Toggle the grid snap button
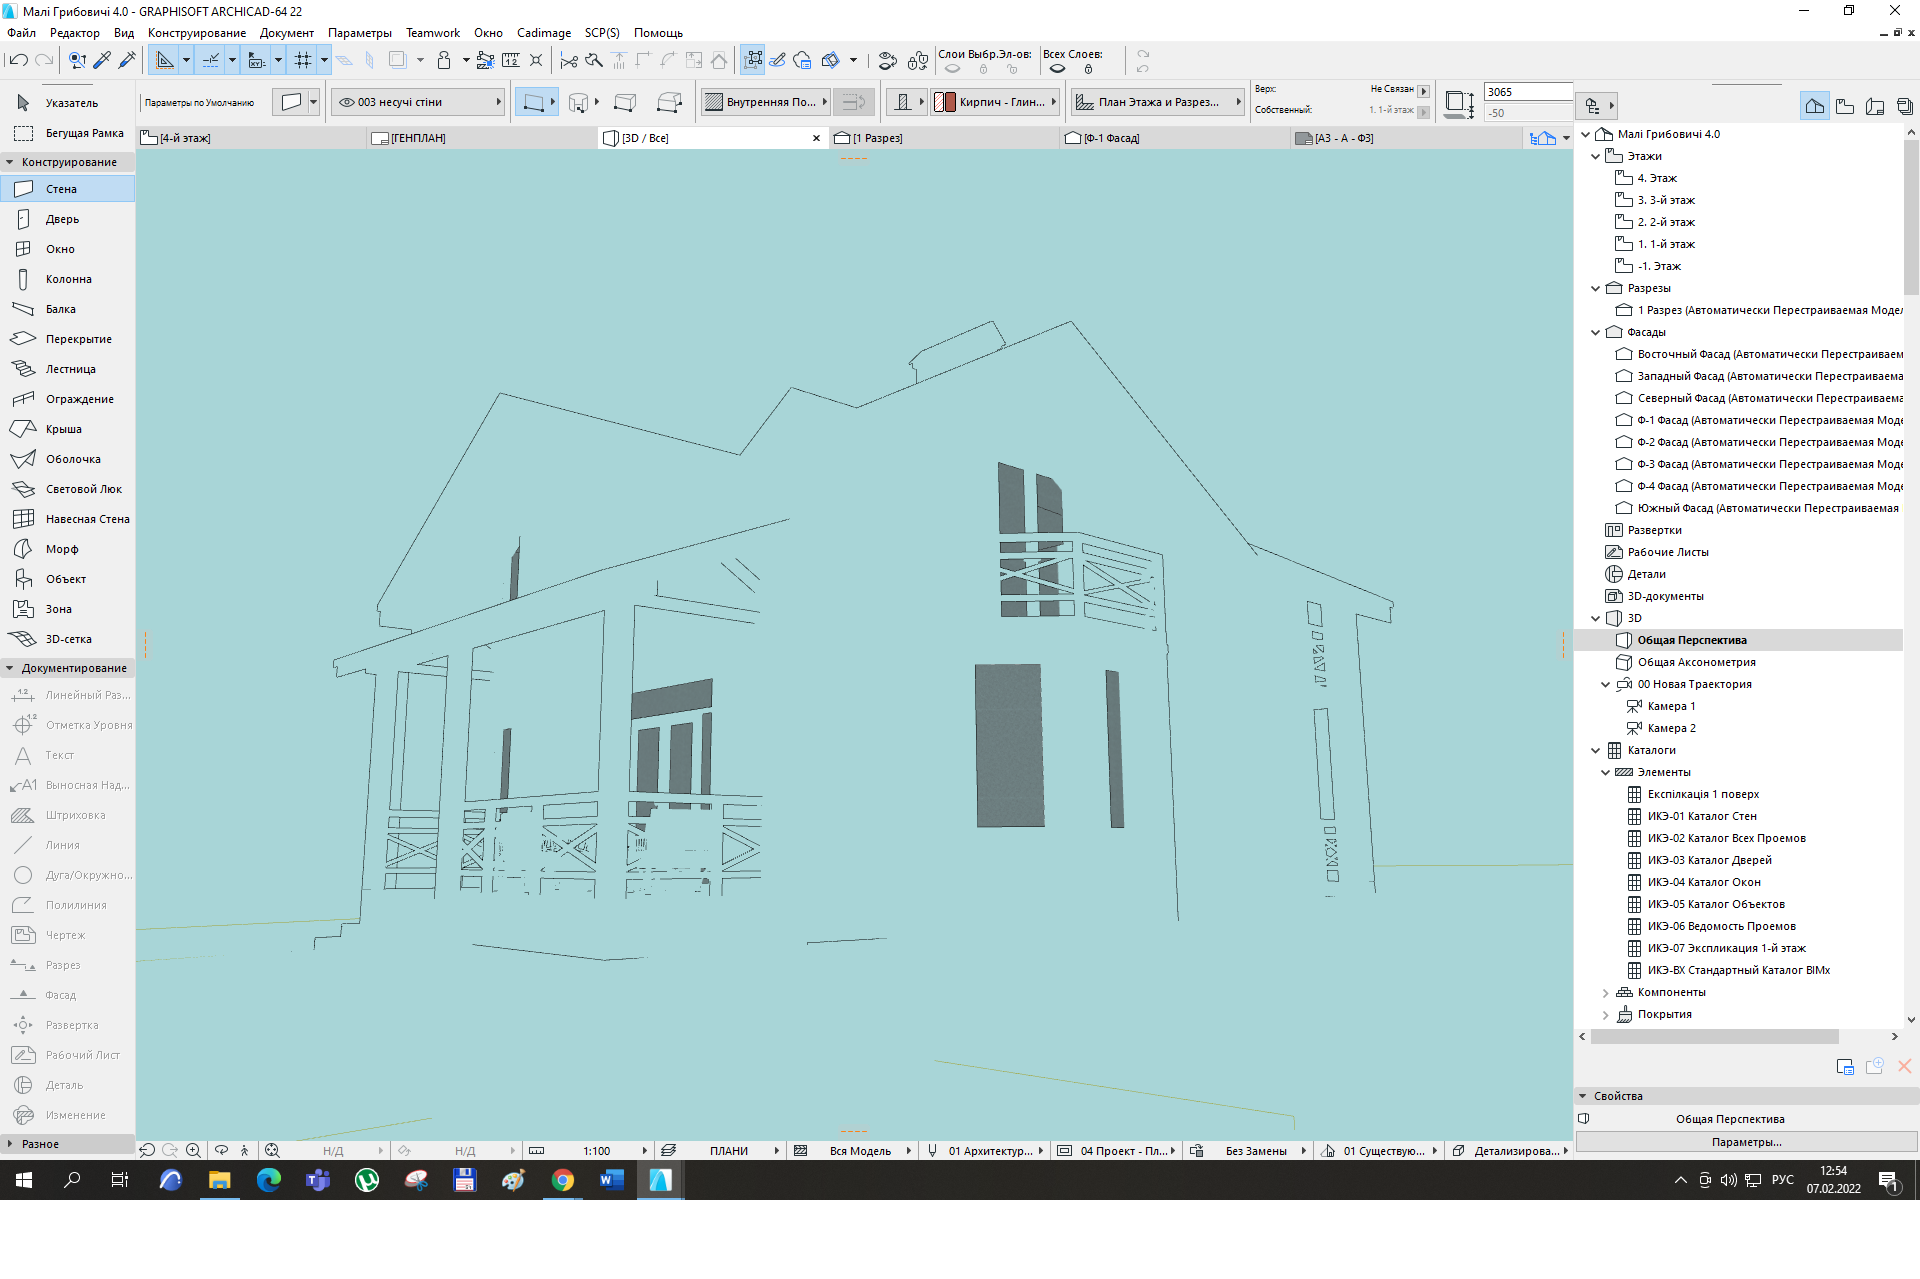This screenshot has width=1920, height=1279. point(303,60)
